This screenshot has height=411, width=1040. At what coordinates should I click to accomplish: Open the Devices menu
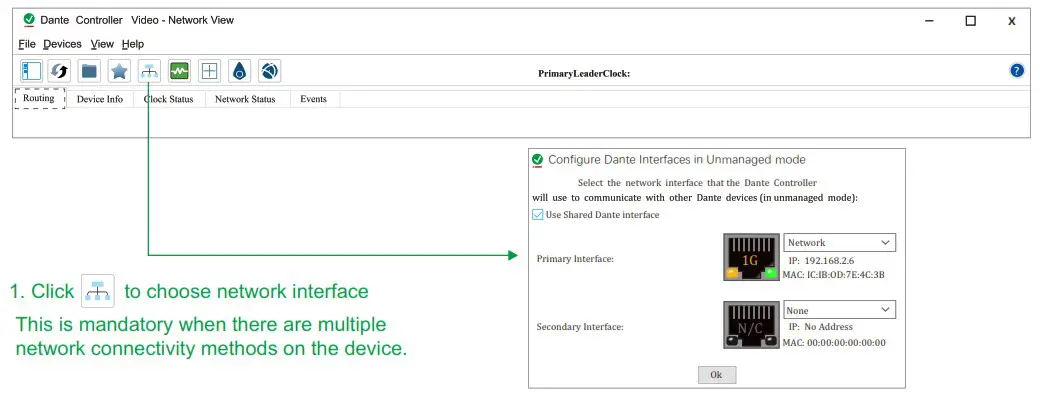click(x=62, y=44)
